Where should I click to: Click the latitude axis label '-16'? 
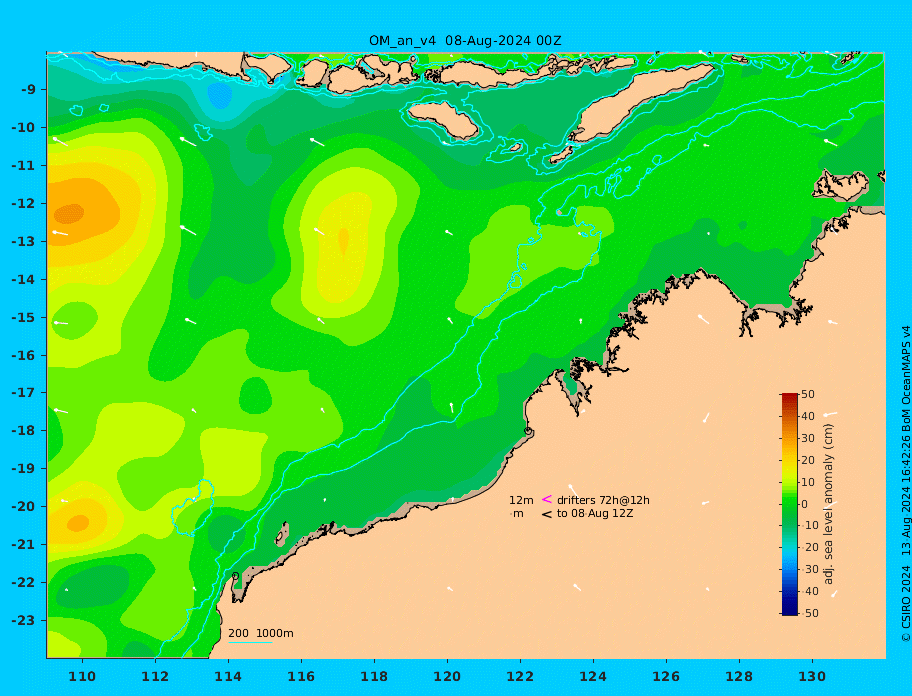(x=23, y=355)
